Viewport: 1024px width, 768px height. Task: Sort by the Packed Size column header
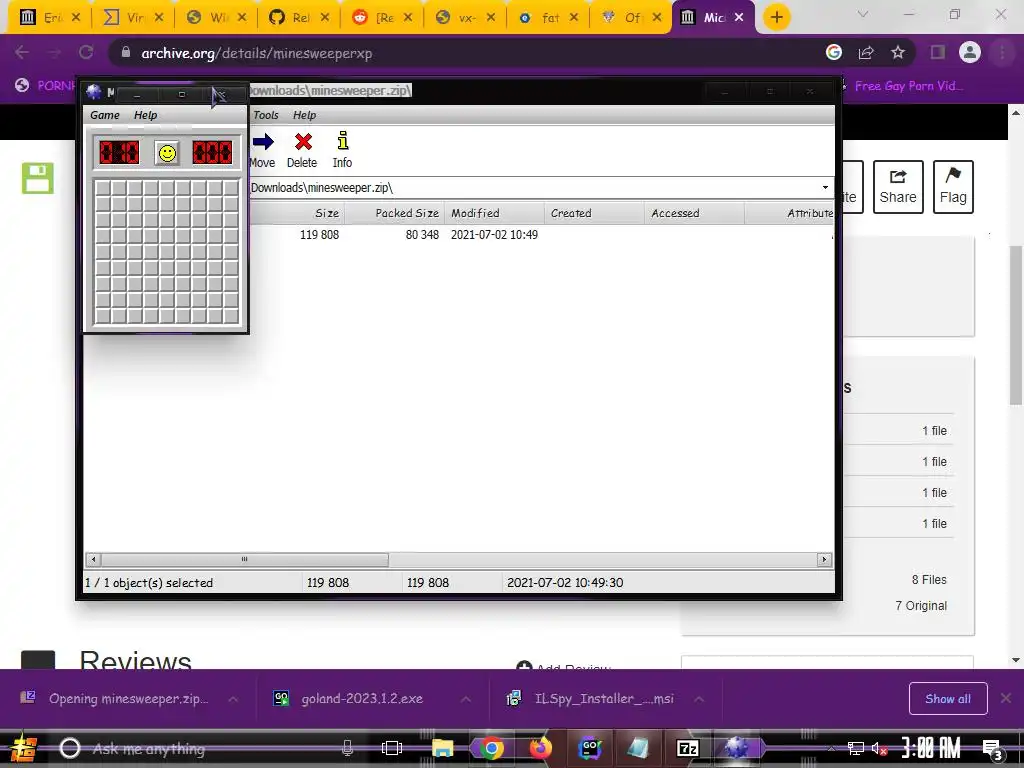[394, 213]
